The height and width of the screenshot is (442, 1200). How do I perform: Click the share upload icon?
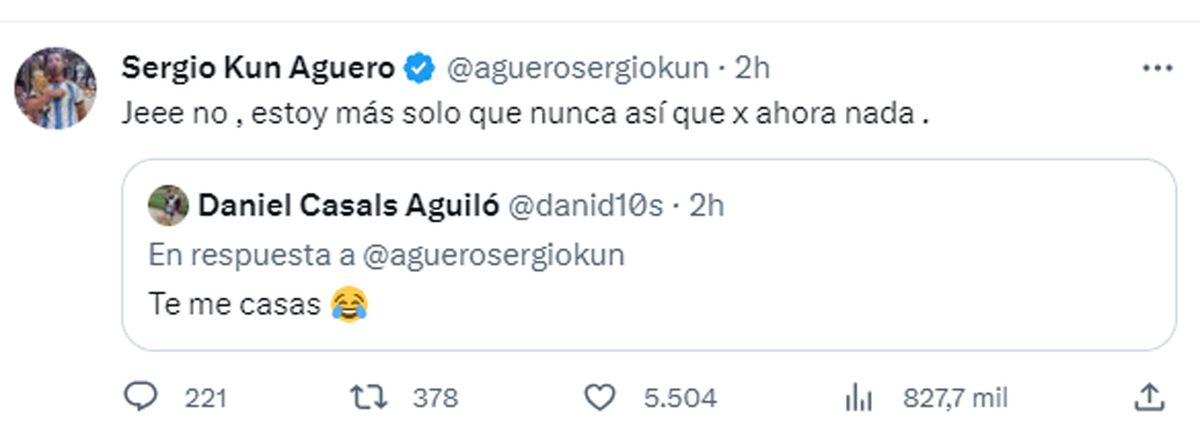pos(1149,398)
